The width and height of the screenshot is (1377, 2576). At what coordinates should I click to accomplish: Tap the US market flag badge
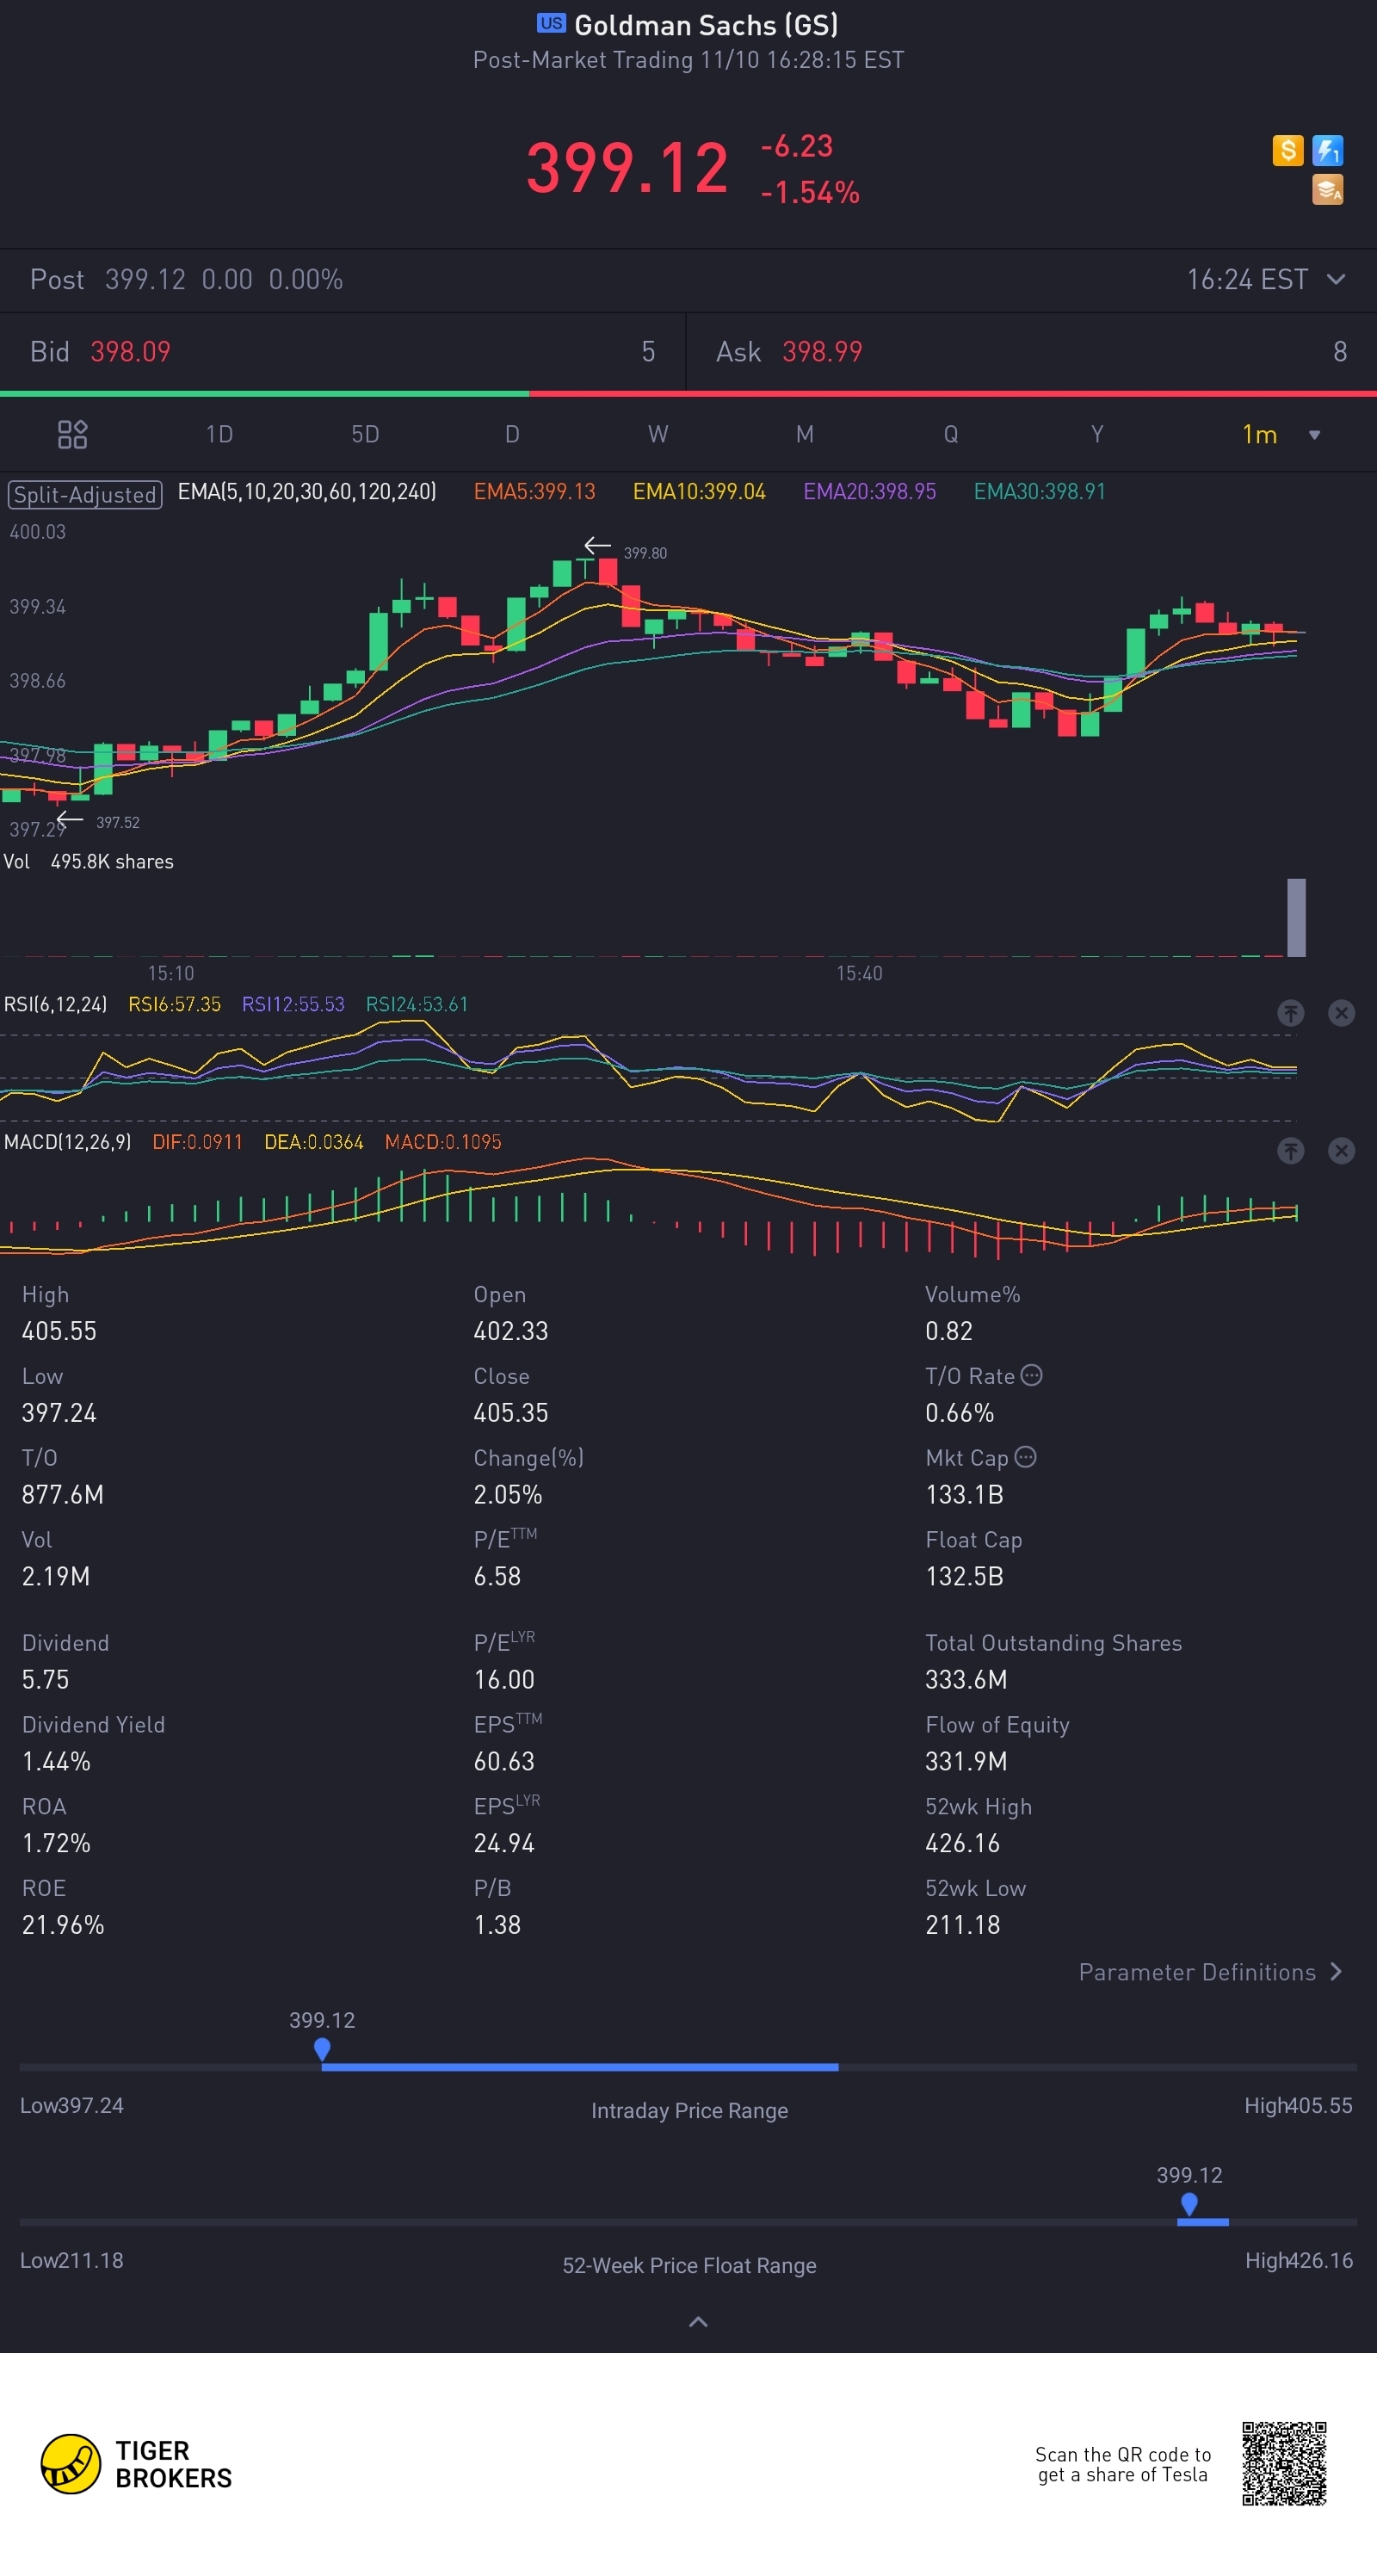(551, 23)
